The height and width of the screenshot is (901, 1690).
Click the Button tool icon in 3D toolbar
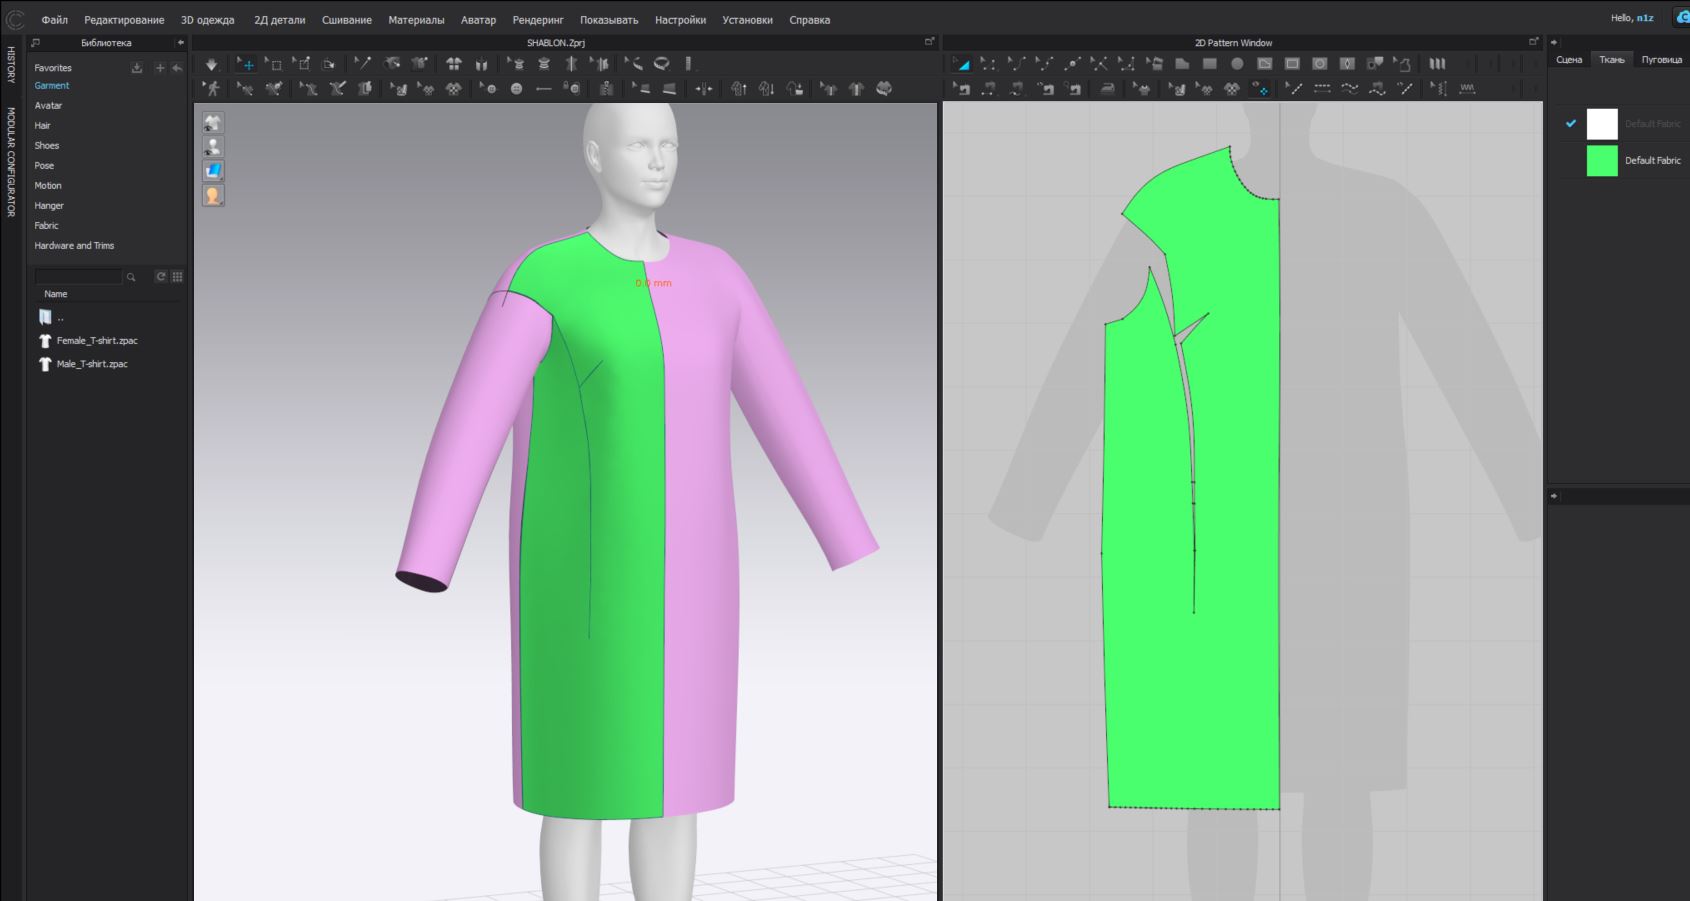[516, 89]
